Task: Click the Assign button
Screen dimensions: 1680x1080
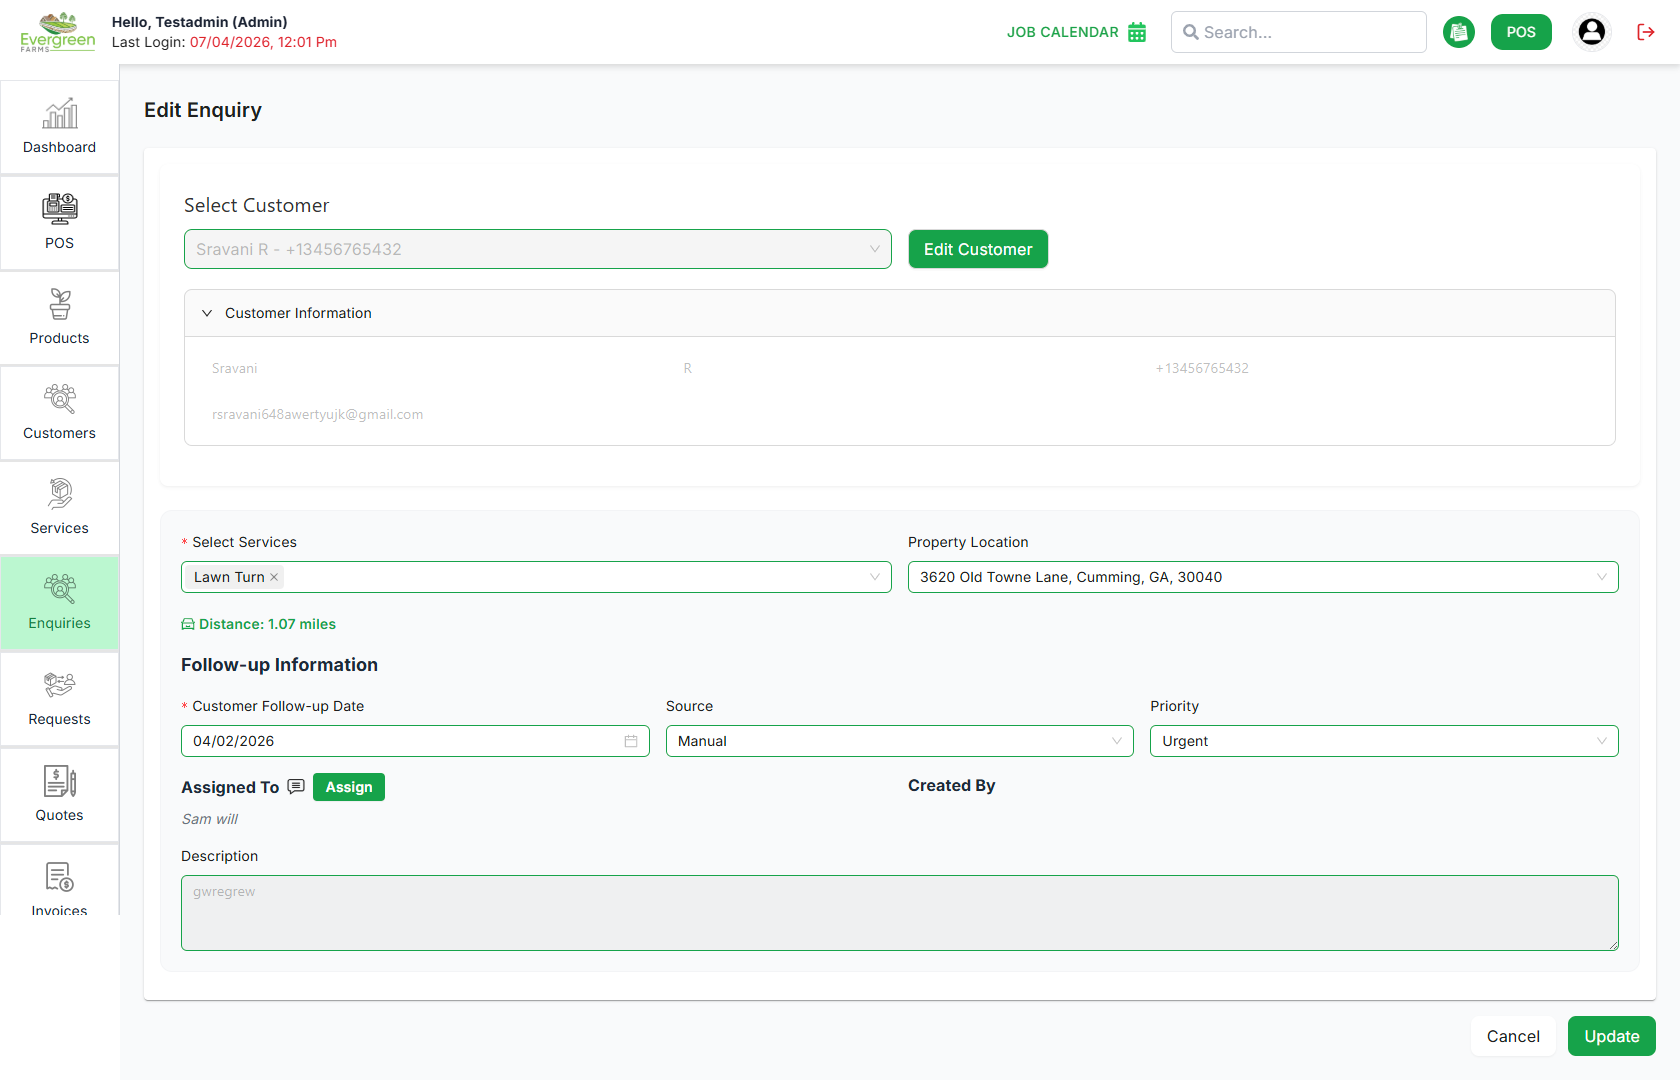Action: coord(349,787)
